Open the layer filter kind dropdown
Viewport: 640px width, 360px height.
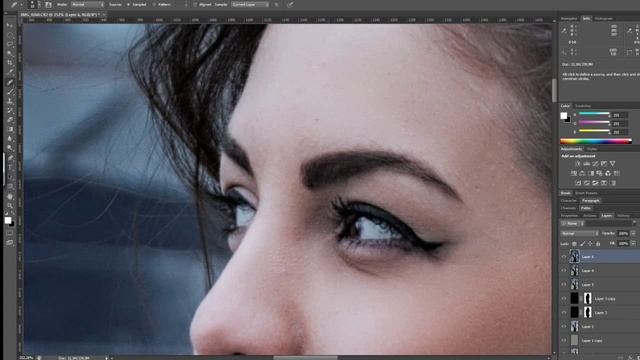tap(573, 223)
